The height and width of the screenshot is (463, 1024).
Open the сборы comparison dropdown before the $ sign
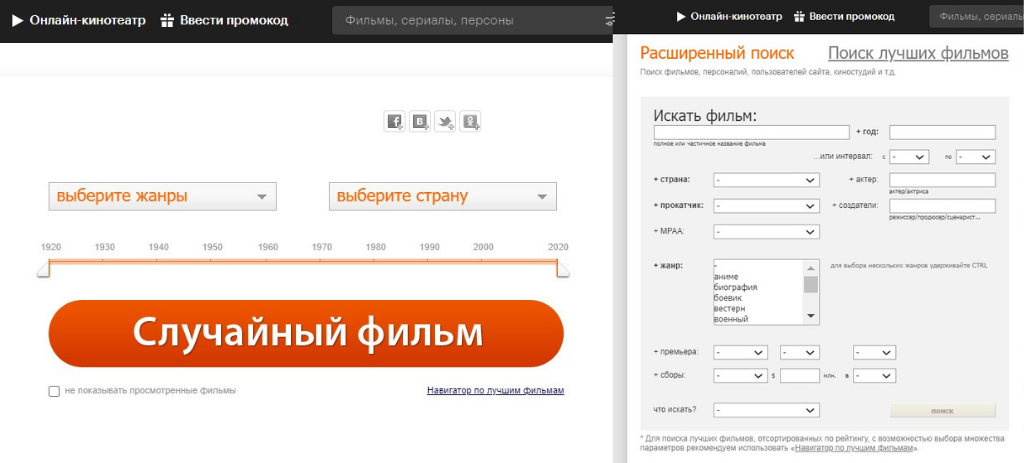click(x=740, y=376)
